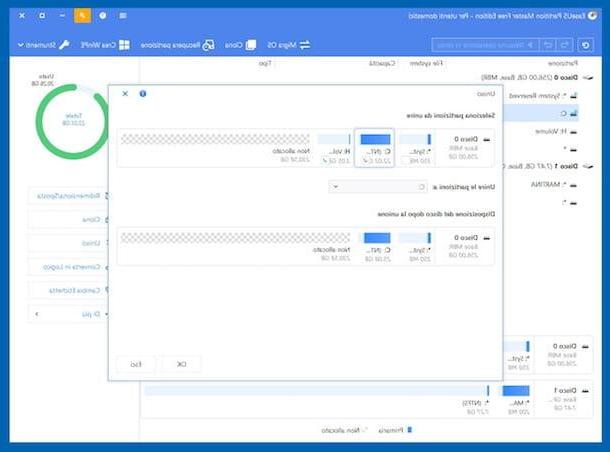Viewport: 610px width, 452px height.
Task: Select the C: partition row in list
Action: pos(541,114)
